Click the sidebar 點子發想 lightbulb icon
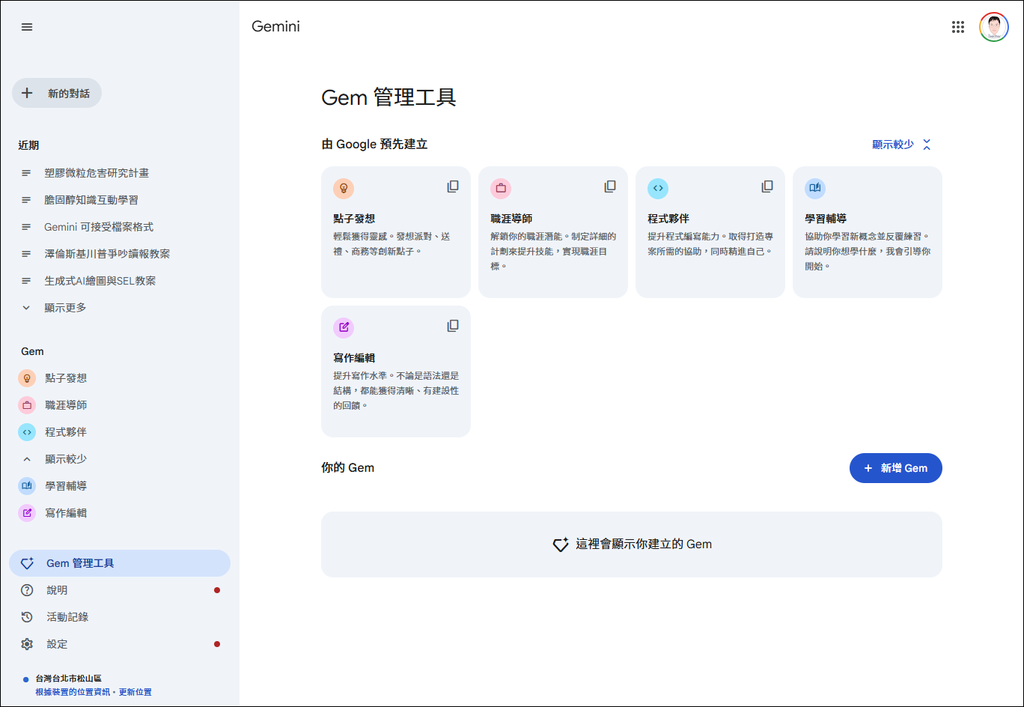1024x707 pixels. click(27, 378)
